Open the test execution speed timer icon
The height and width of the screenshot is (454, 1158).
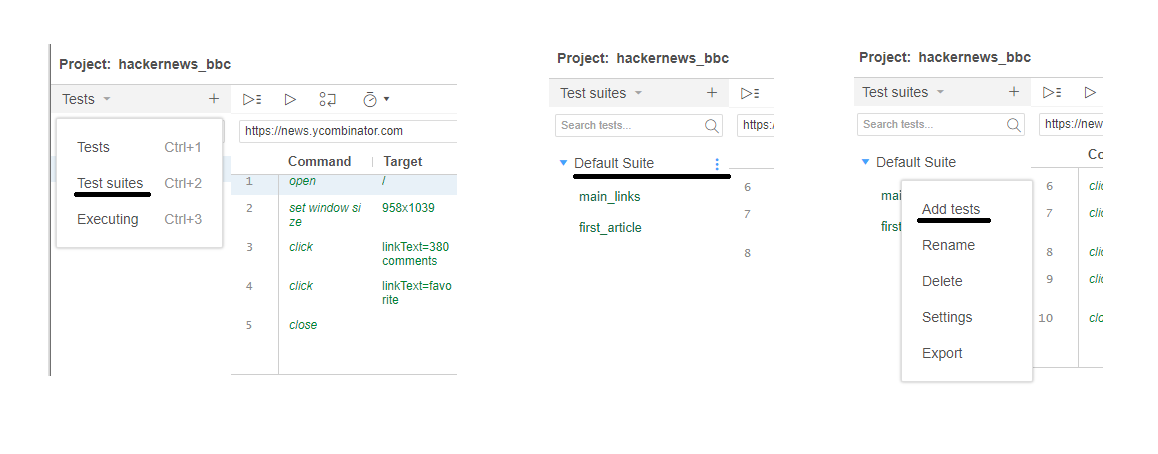375,99
